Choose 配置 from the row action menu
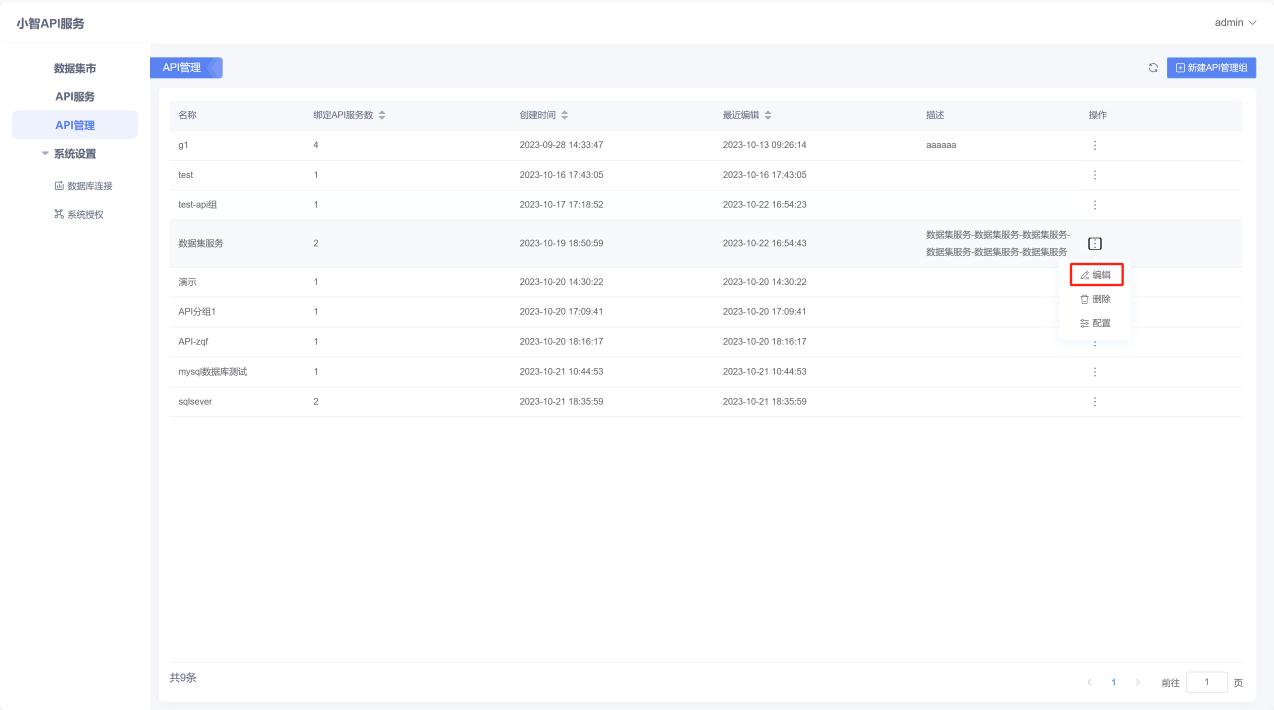Image resolution: width=1274 pixels, height=710 pixels. point(1096,323)
